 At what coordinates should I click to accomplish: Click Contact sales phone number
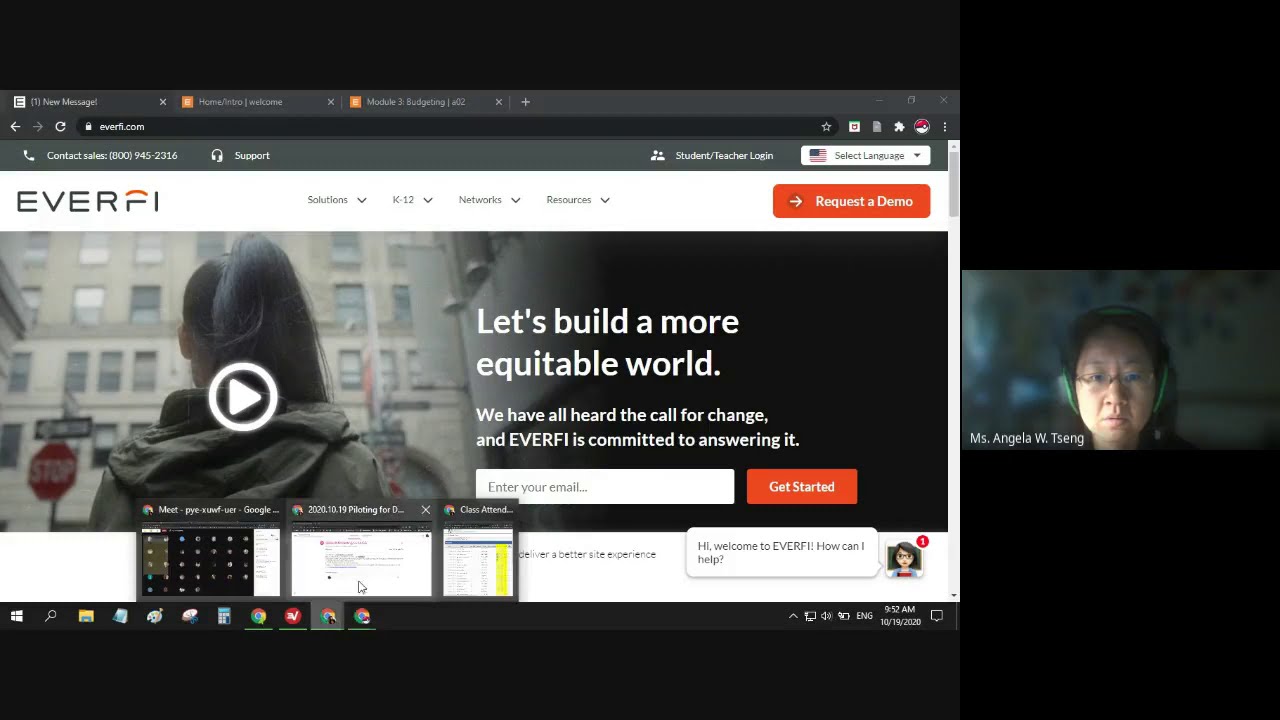coord(112,156)
